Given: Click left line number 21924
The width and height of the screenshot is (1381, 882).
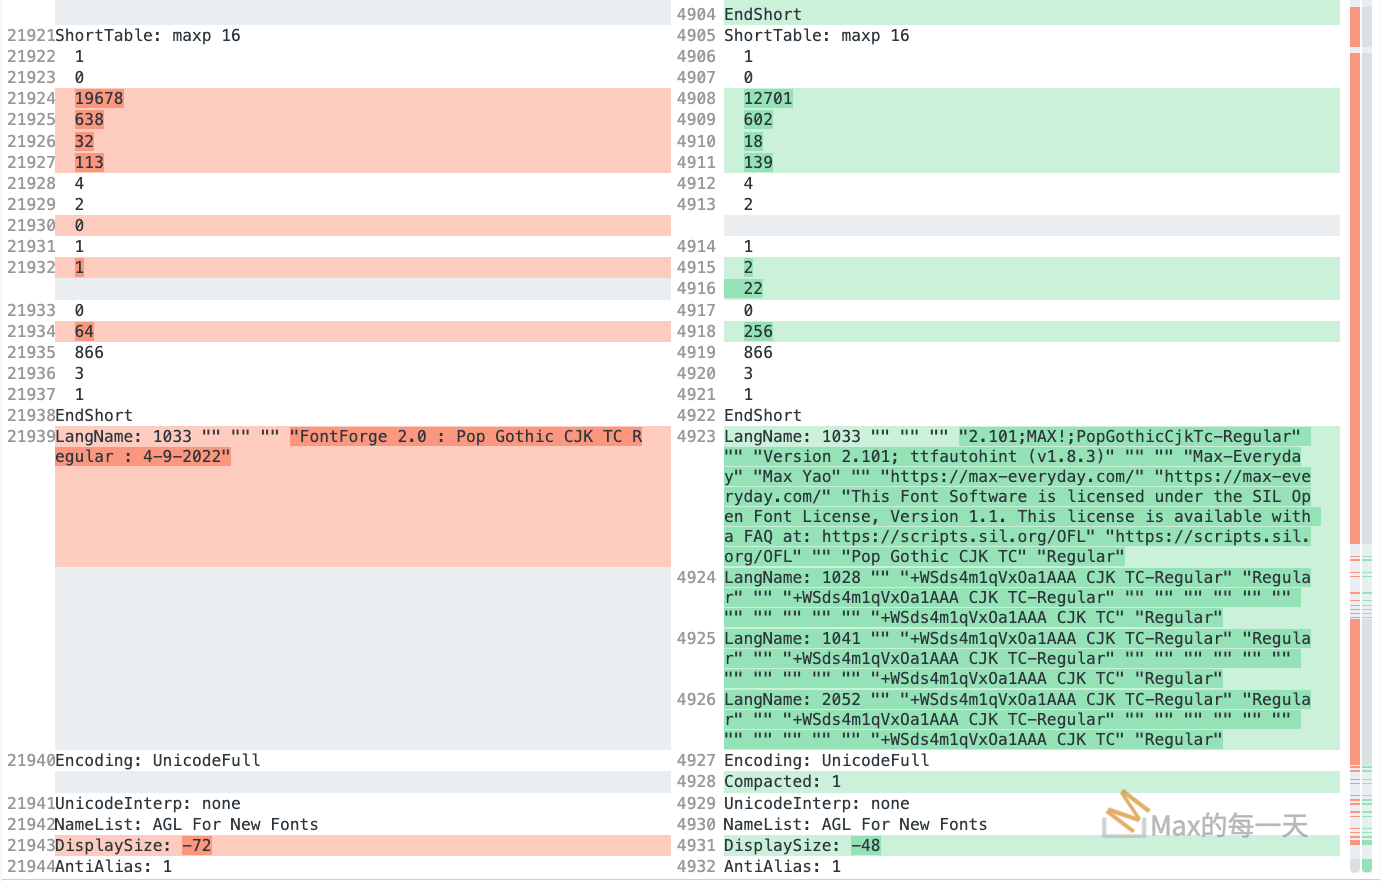Looking at the screenshot, I should [x=31, y=99].
